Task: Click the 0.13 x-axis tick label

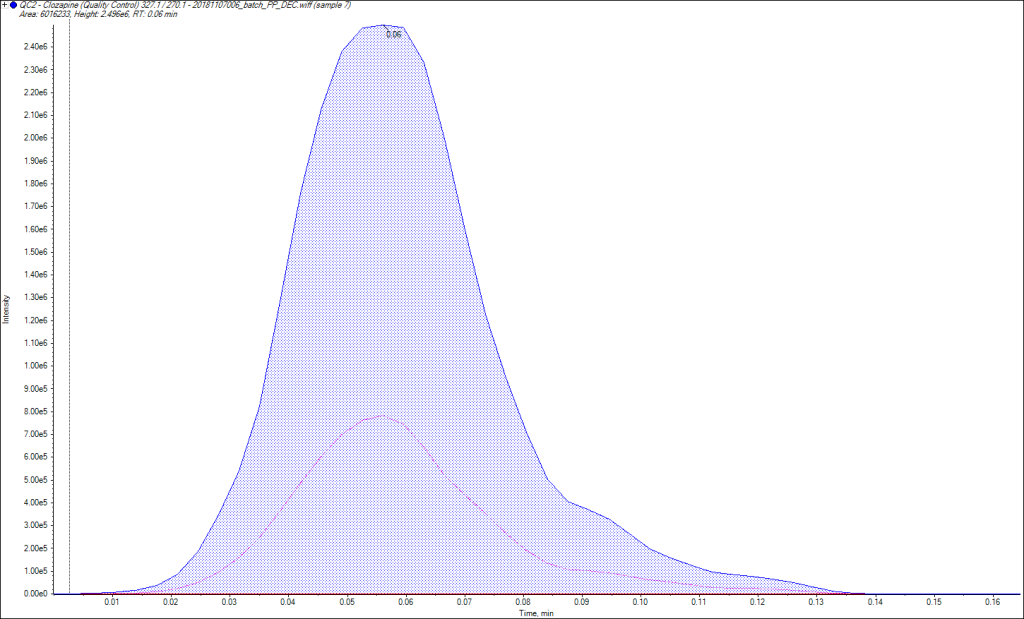Action: click(816, 601)
